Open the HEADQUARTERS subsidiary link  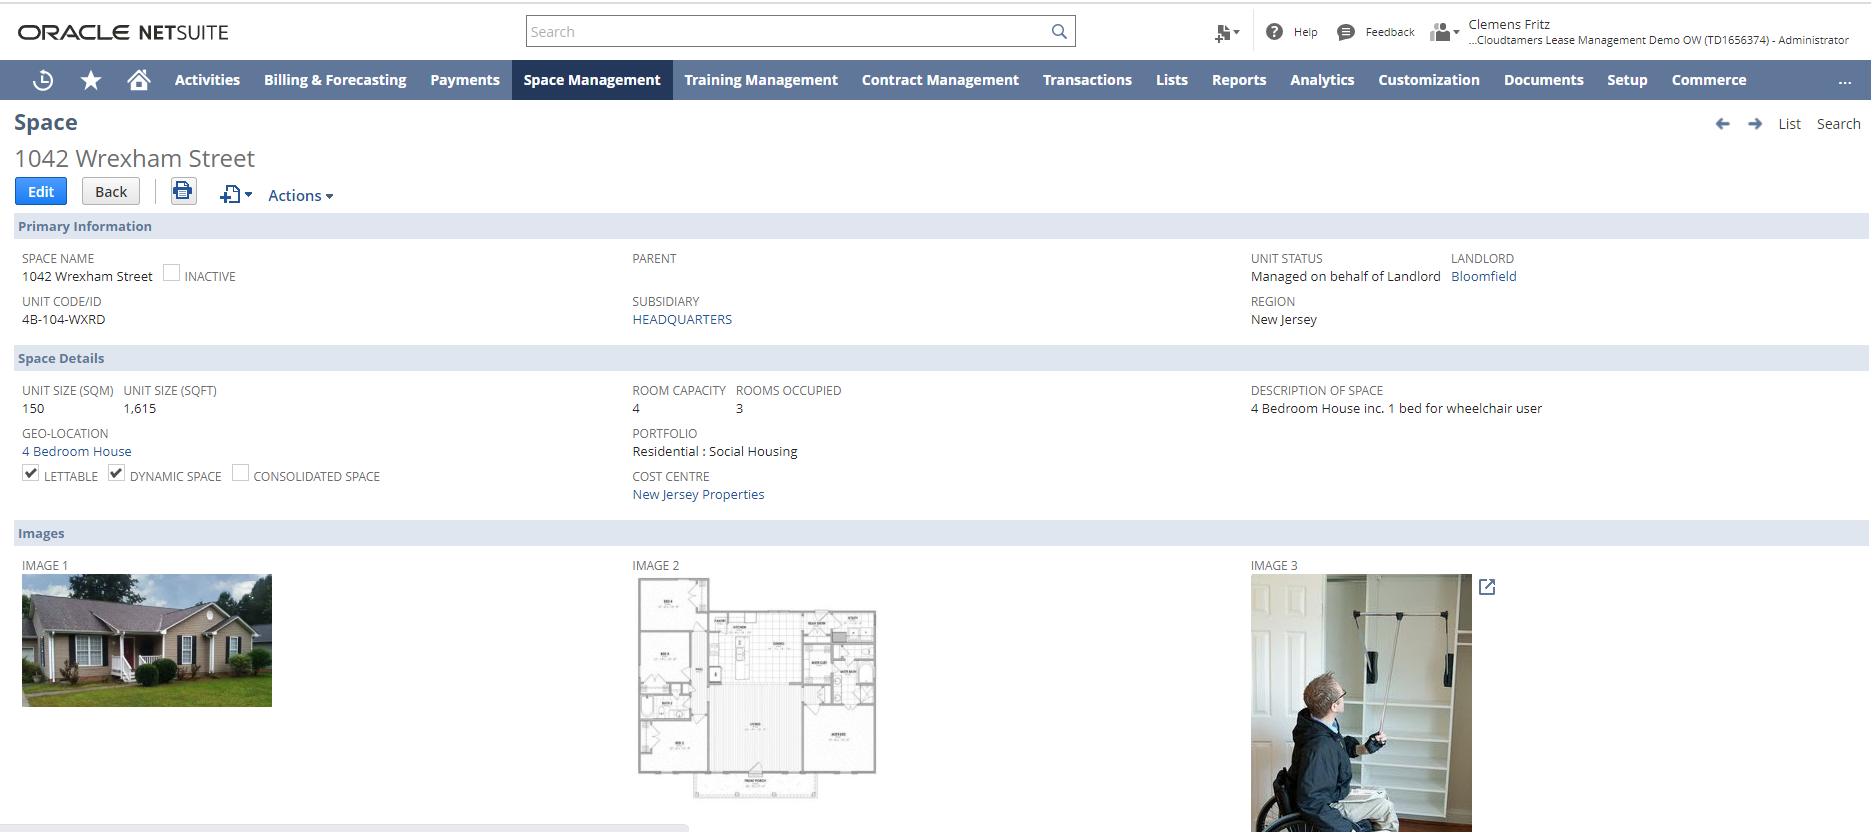click(x=682, y=320)
